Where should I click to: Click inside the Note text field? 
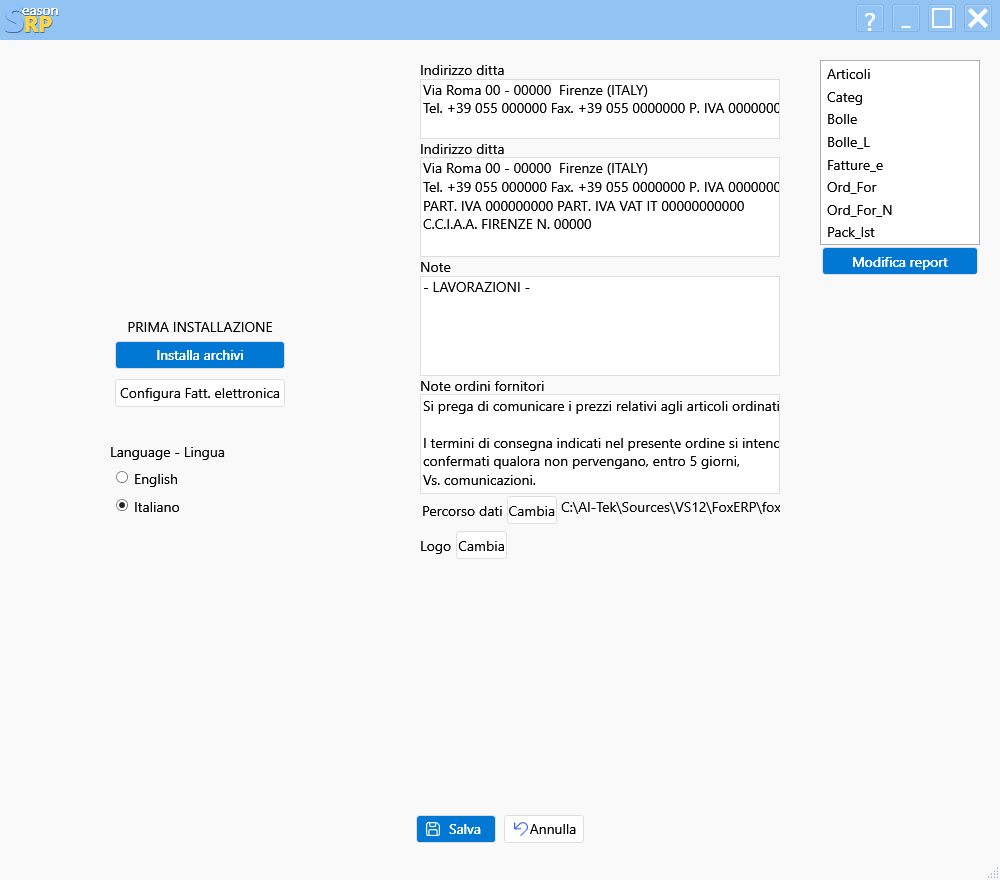(598, 325)
